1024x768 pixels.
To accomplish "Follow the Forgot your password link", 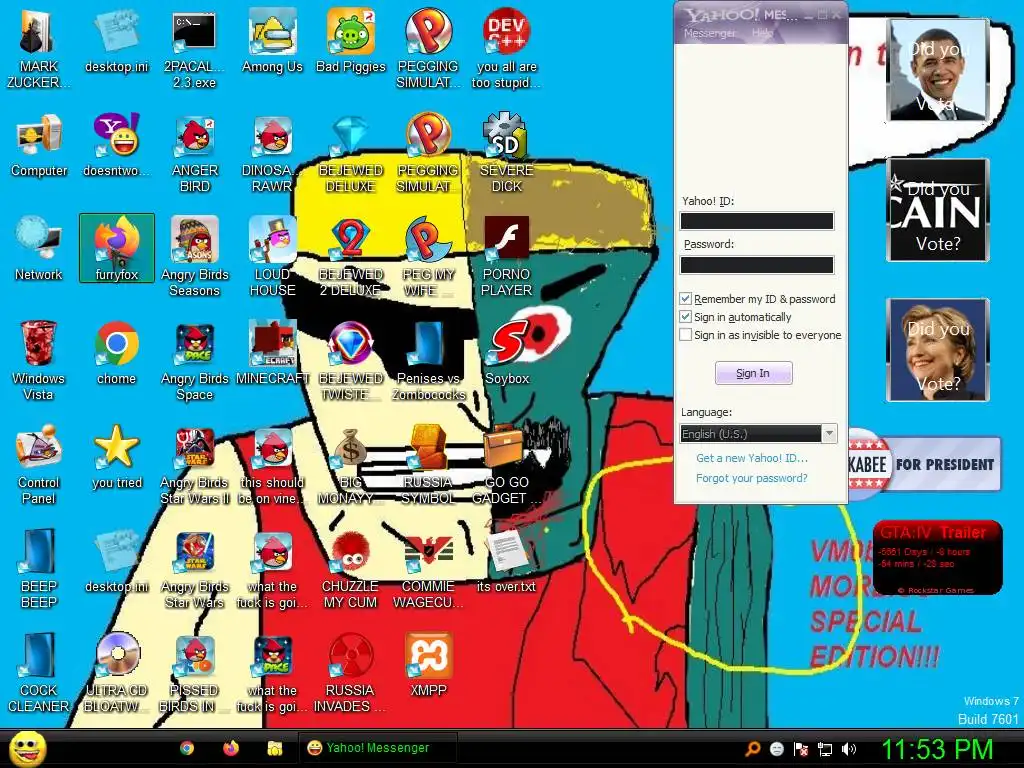I will click(x=752, y=478).
